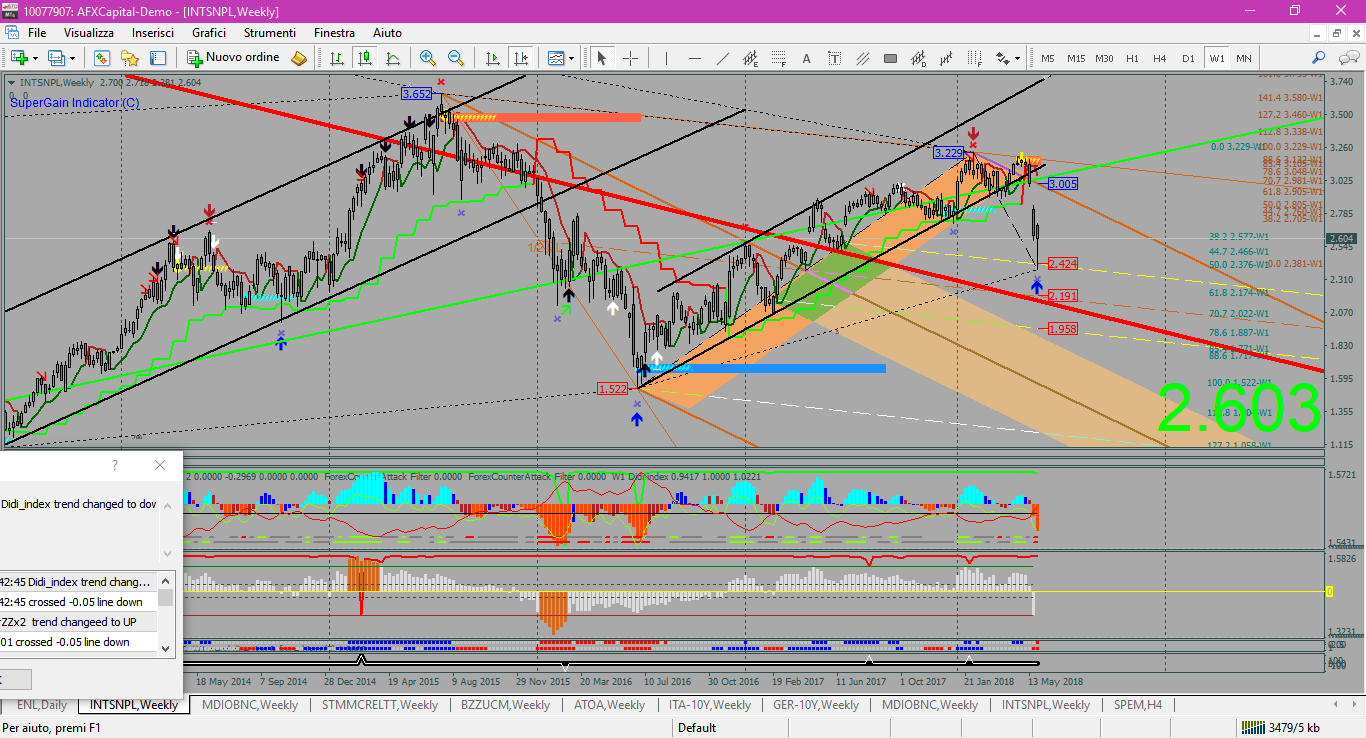This screenshot has height=738, width=1366.
Task: Select the Fibonacci retracement tool
Action: click(x=778, y=58)
